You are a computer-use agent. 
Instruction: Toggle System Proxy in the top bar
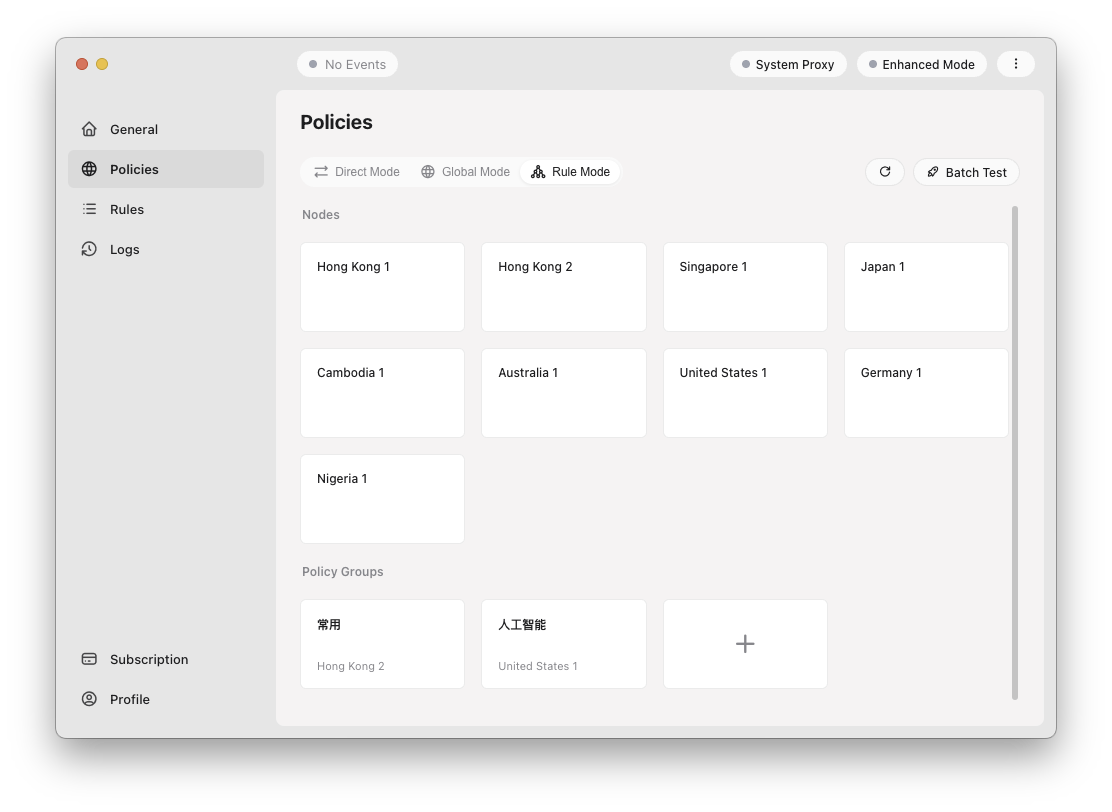click(x=788, y=63)
